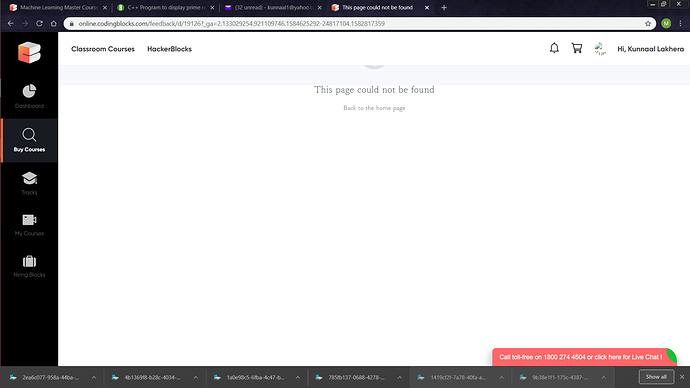This screenshot has height=388, width=690.
Task: Go to the browser home page
Action: [x=54, y=23]
